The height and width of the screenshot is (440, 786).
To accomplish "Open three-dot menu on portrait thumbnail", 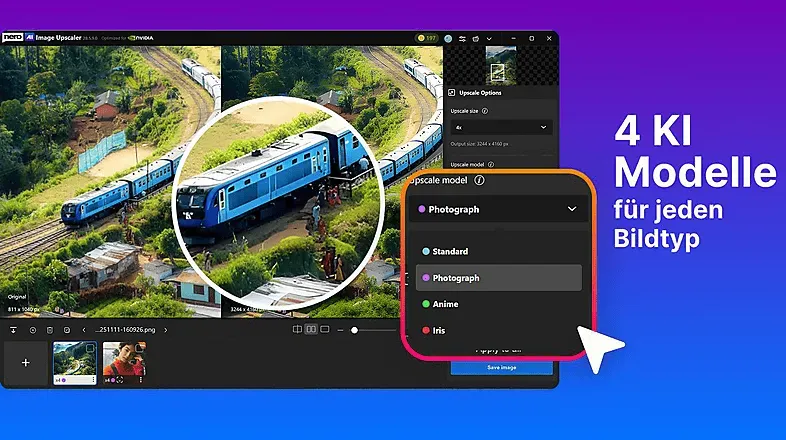I will tap(141, 380).
